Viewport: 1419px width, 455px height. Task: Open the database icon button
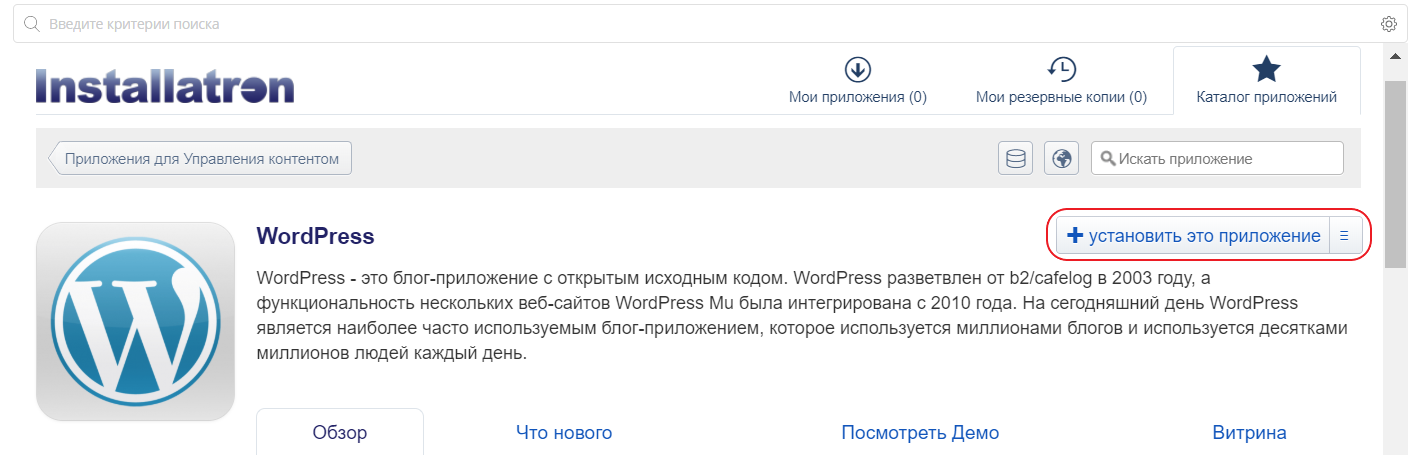[1015, 158]
